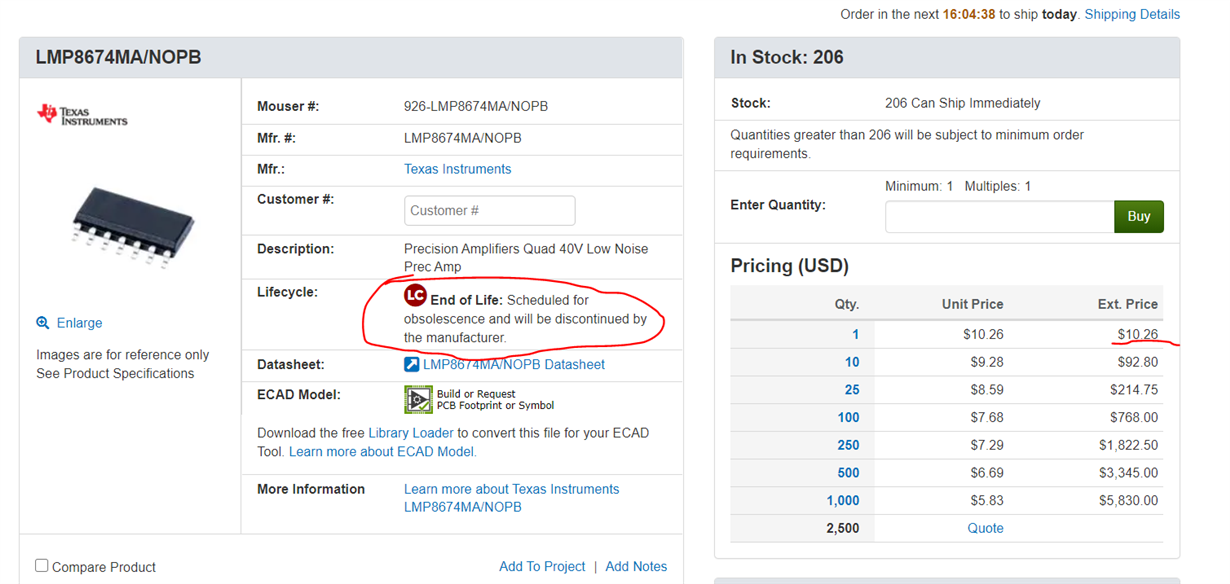Click the Enter Quantity input field
This screenshot has height=584, width=1230.
[x=998, y=216]
